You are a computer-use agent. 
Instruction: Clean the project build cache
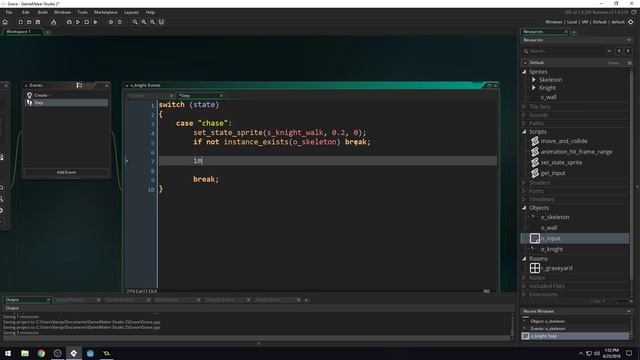coord(96,22)
